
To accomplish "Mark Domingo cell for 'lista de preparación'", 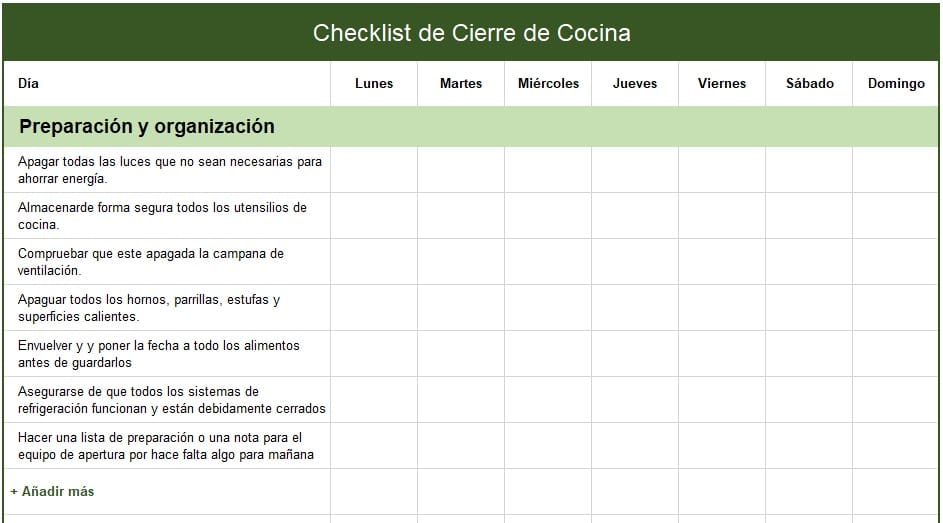I will 896,446.
